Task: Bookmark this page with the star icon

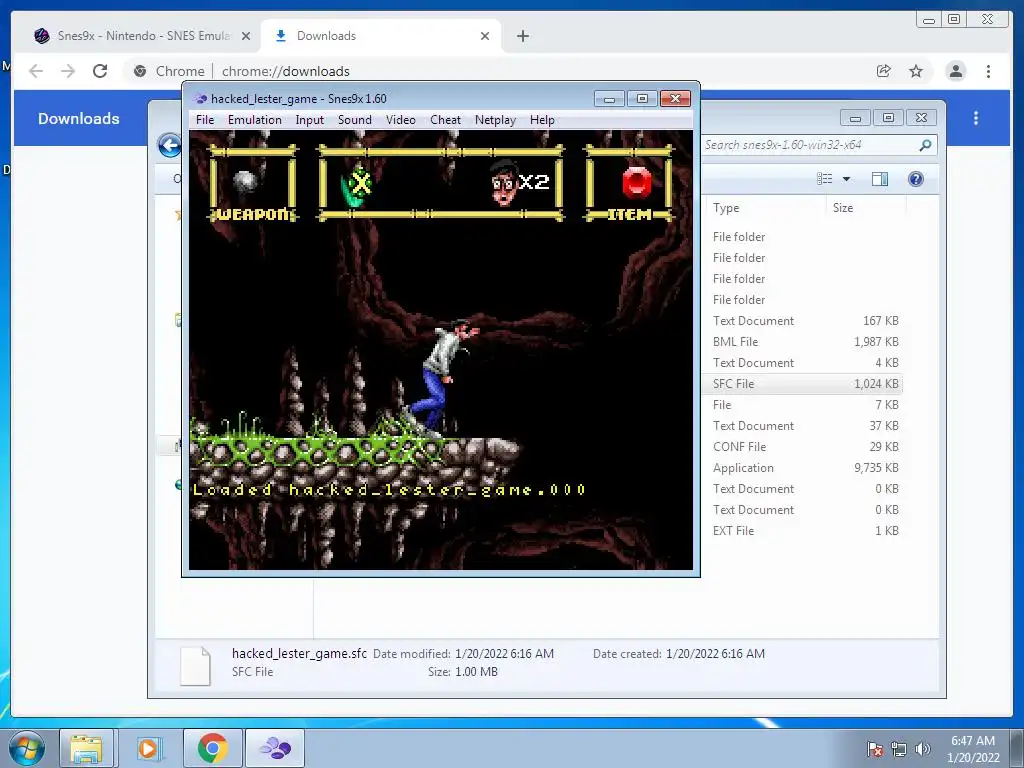Action: 916,71
